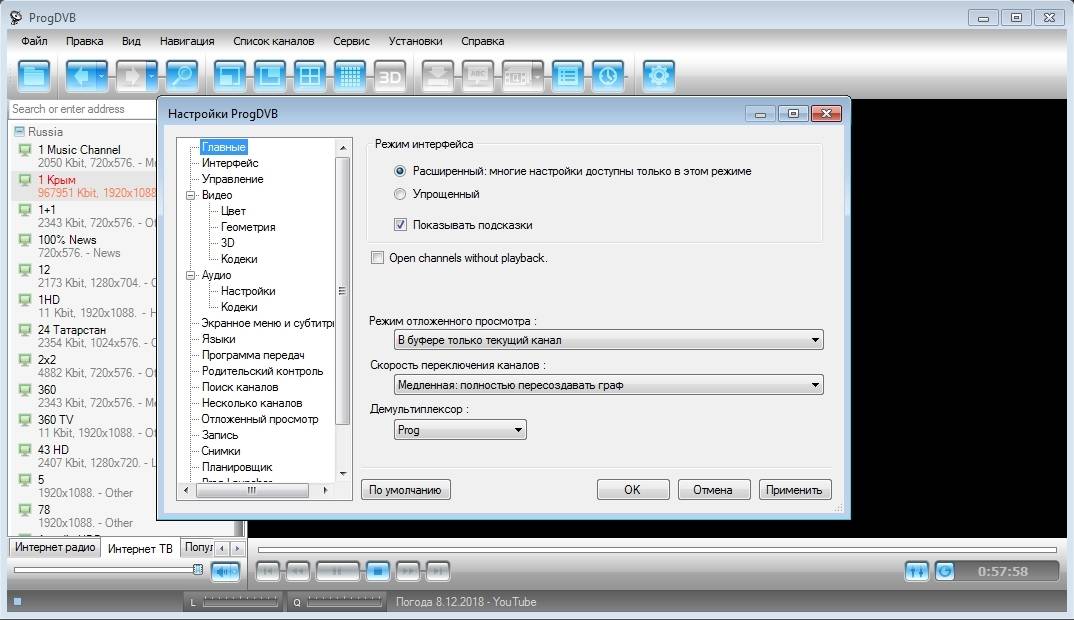Click the Search or enter address field
The height and width of the screenshot is (620, 1074).
tap(83, 109)
